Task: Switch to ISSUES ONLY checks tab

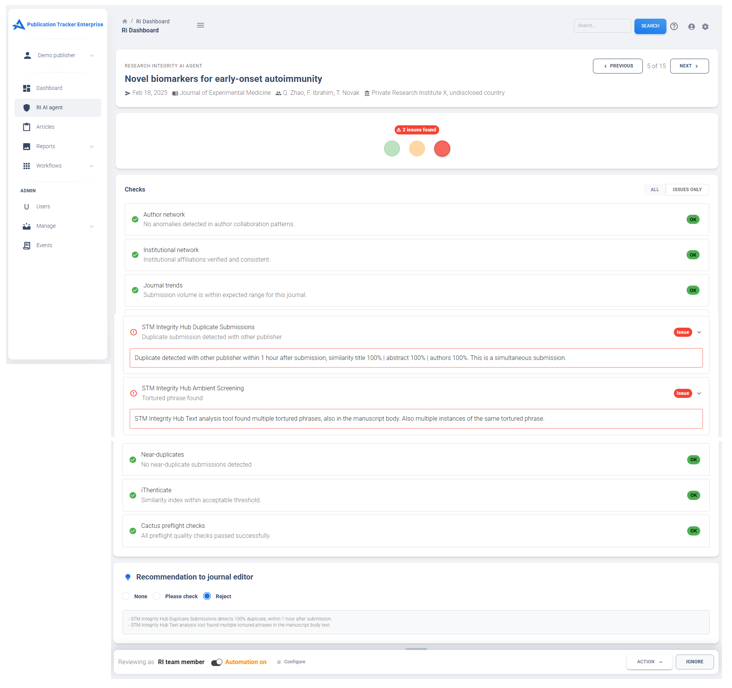Action: point(687,190)
